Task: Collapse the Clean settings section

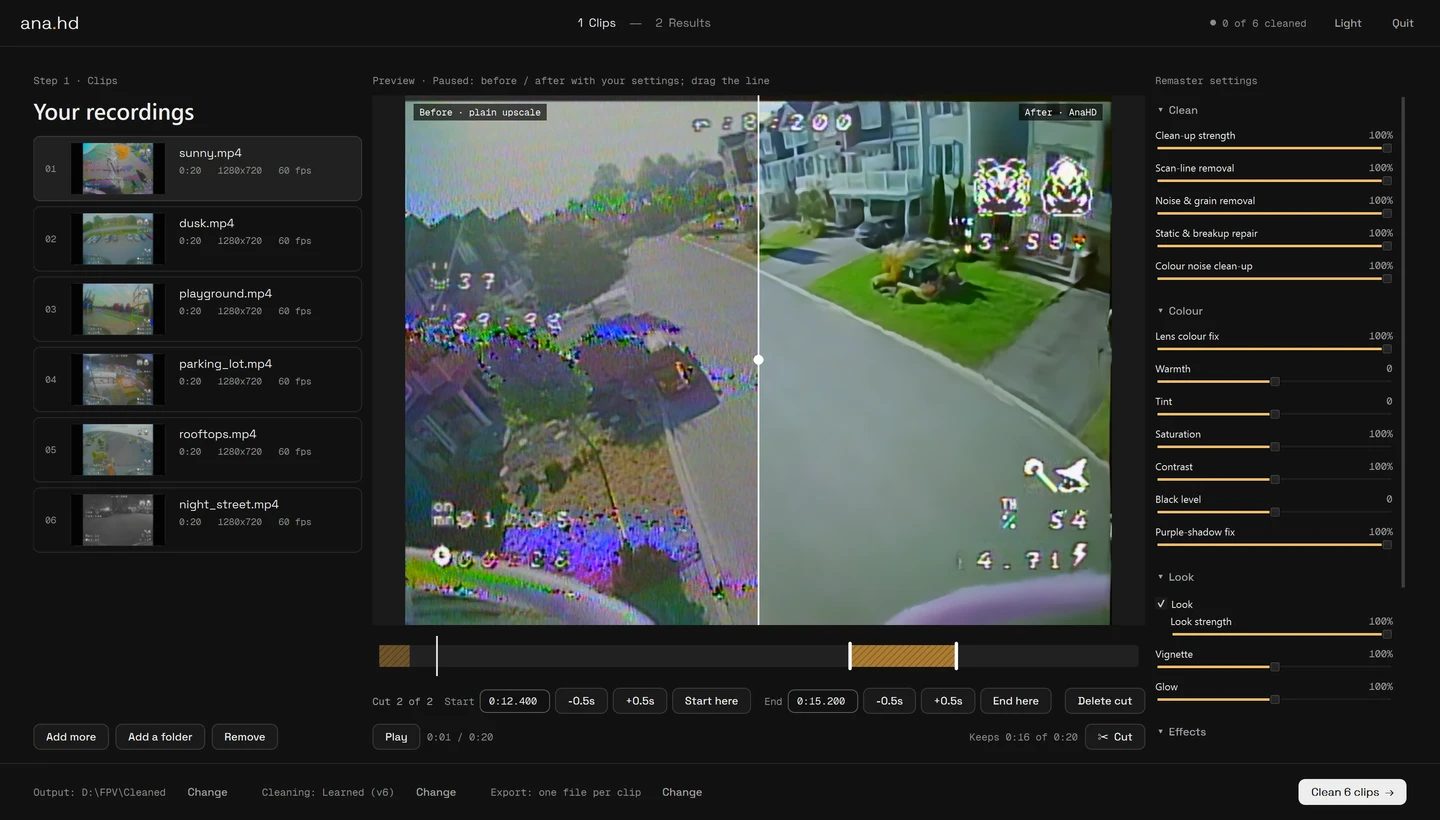Action: click(1177, 110)
